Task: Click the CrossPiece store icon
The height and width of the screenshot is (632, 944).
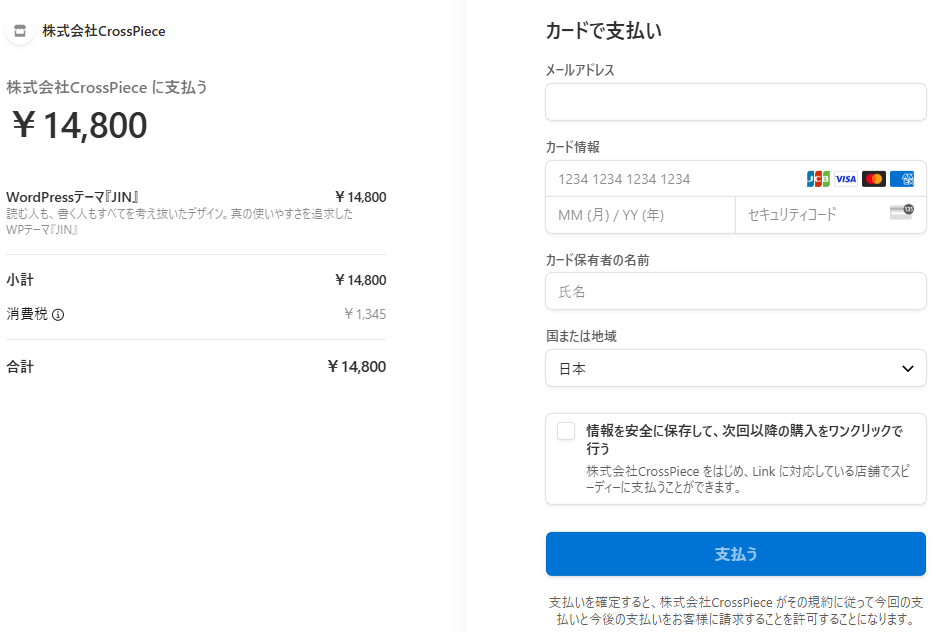Action: [x=20, y=31]
